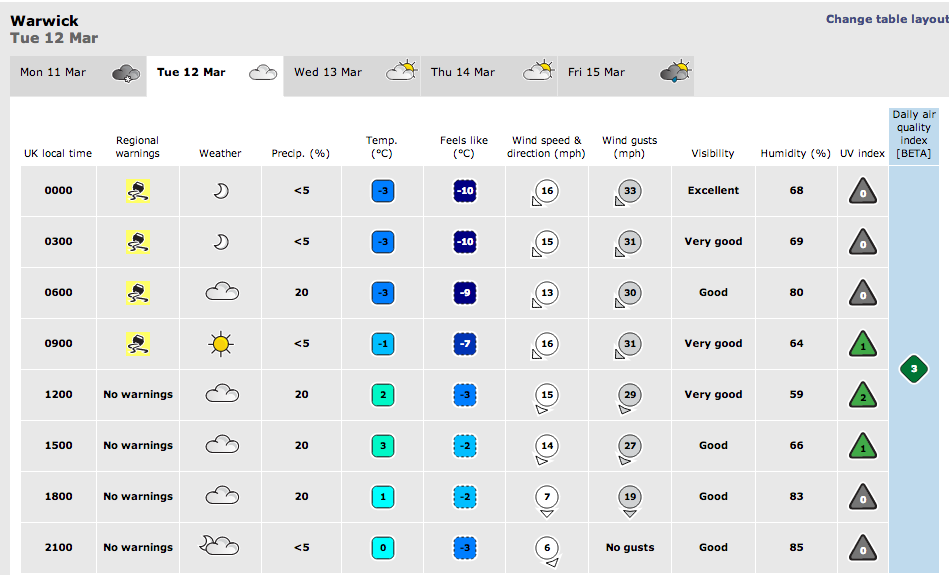
Task: Click the wind gust 29 icon at 1200
Action: (x=629, y=399)
